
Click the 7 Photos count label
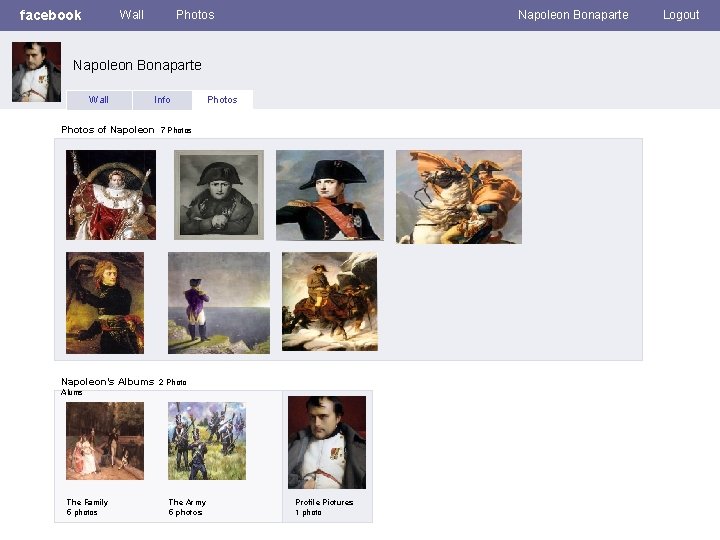pyautogui.click(x=176, y=130)
